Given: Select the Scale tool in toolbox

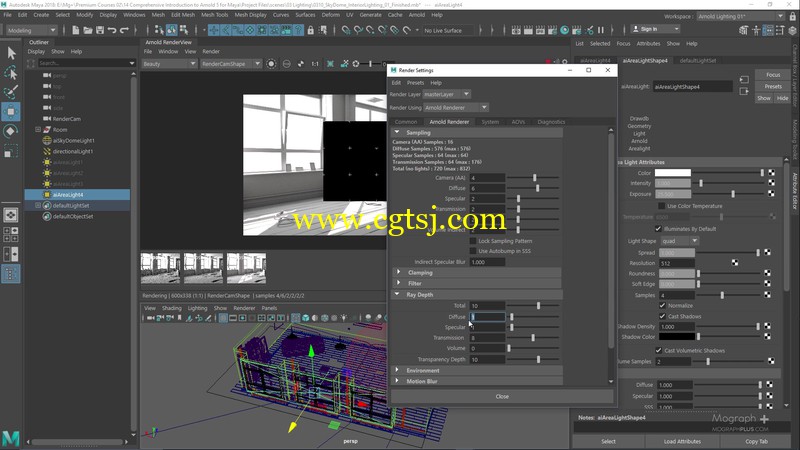Looking at the screenshot, I should click(11, 151).
